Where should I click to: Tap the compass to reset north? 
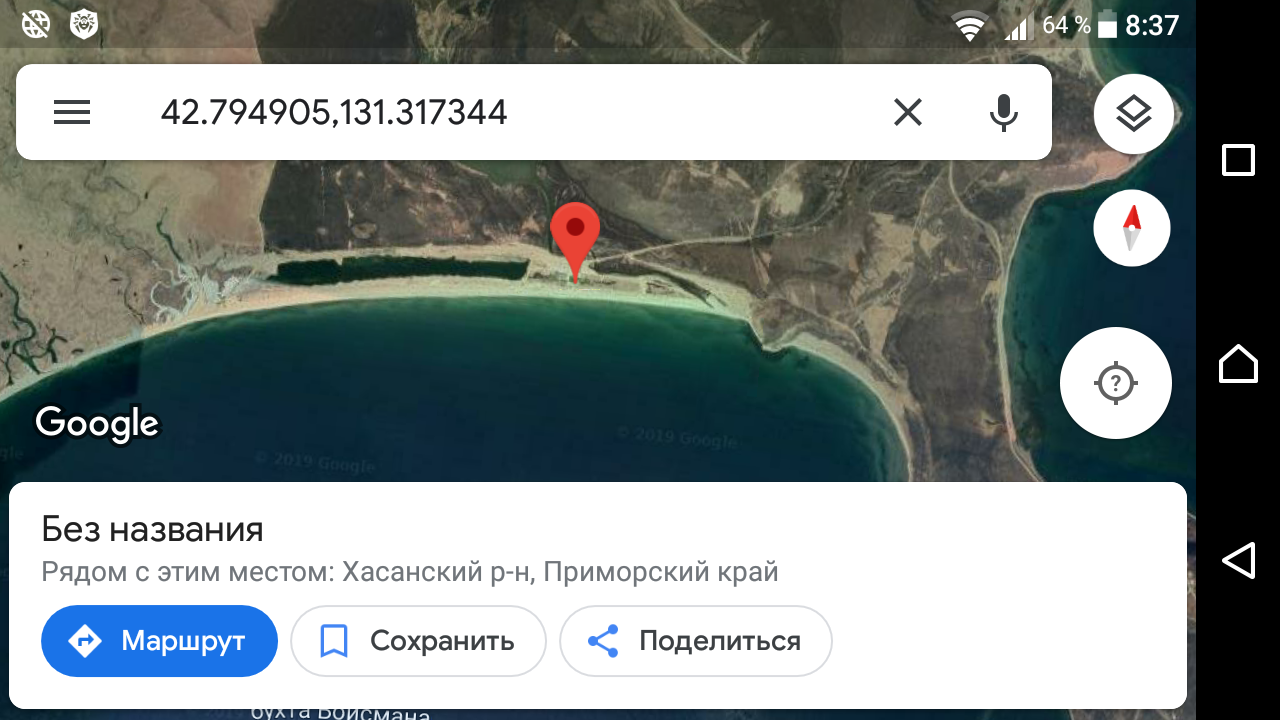coord(1132,228)
